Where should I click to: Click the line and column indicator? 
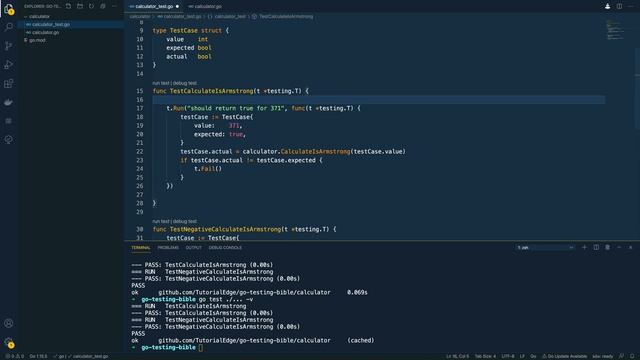(x=458, y=356)
